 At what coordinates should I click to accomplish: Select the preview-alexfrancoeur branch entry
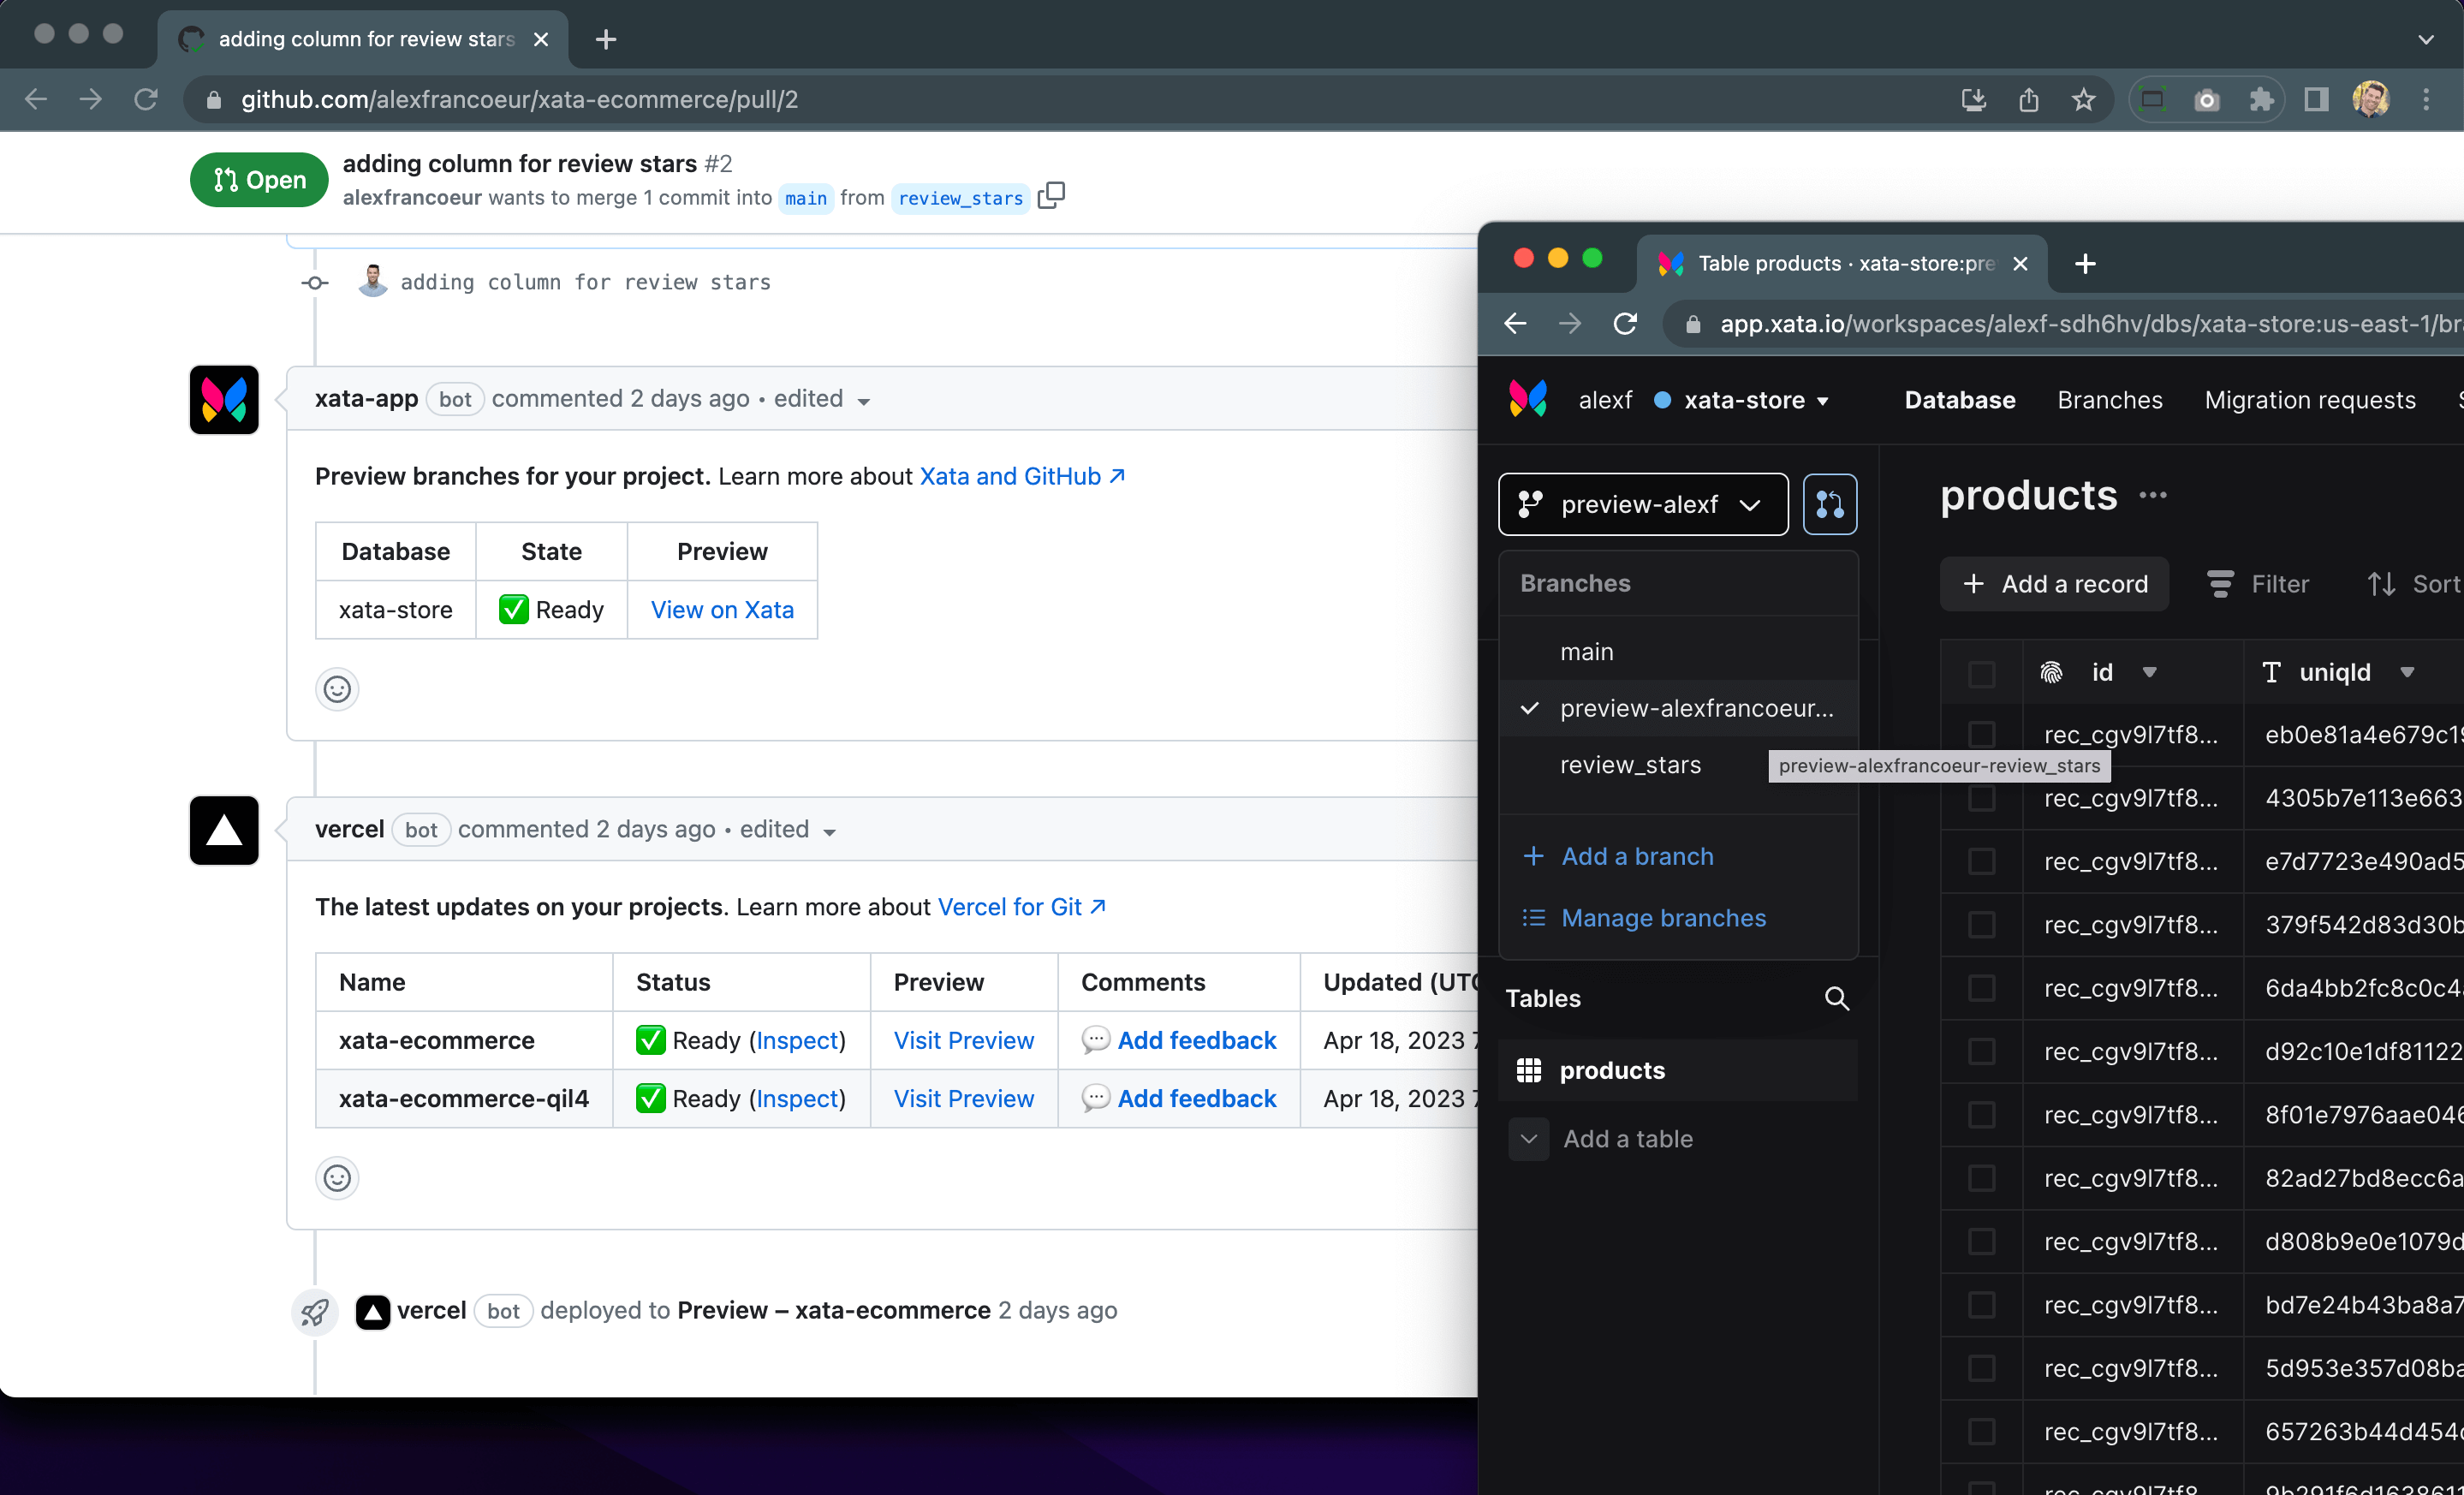1679,708
